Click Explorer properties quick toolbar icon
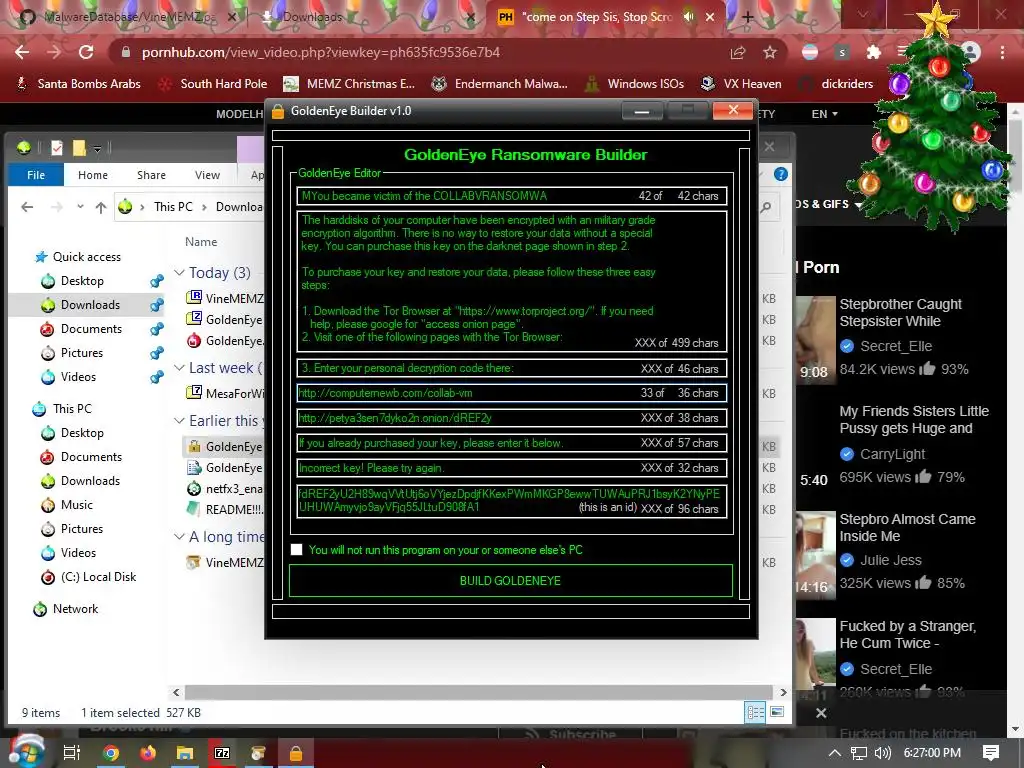The height and width of the screenshot is (768, 1024). click(x=57, y=148)
